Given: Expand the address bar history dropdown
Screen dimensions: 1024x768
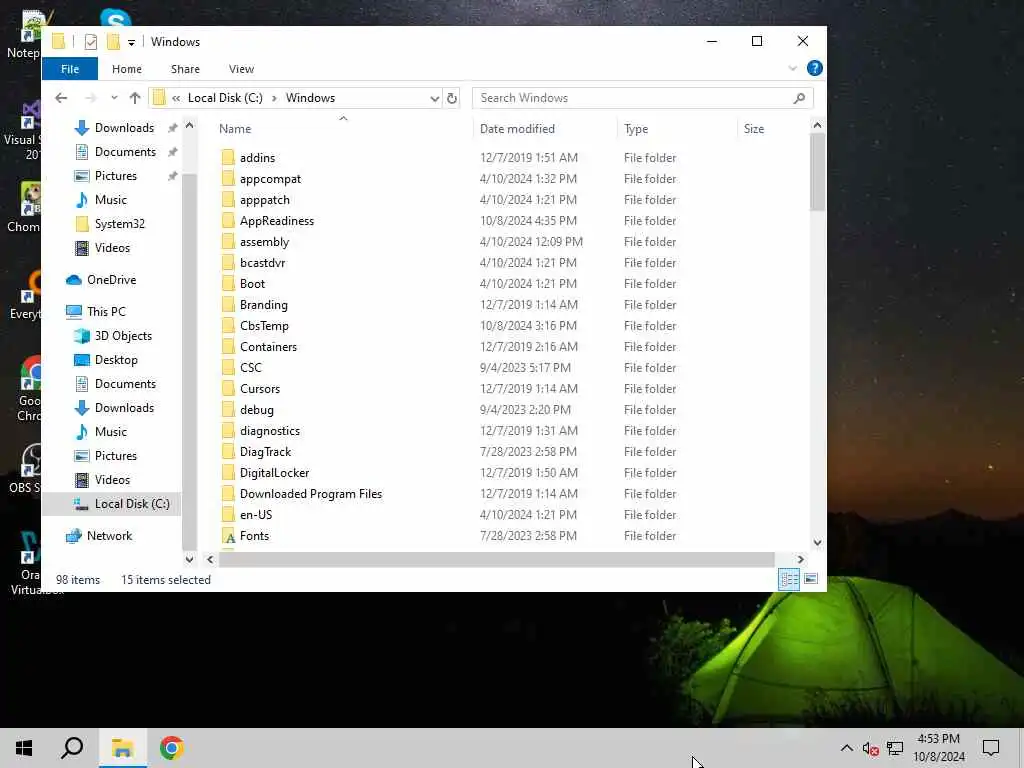Looking at the screenshot, I should (x=434, y=99).
